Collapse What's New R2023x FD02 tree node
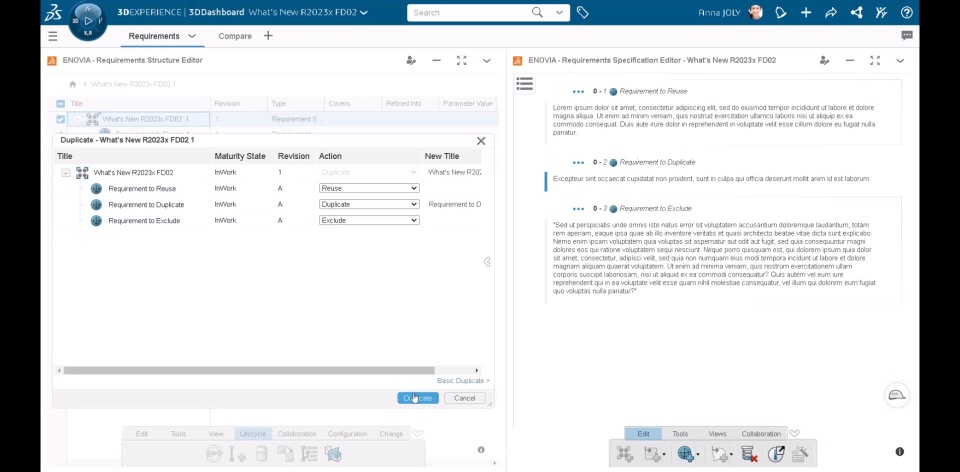 (66, 173)
